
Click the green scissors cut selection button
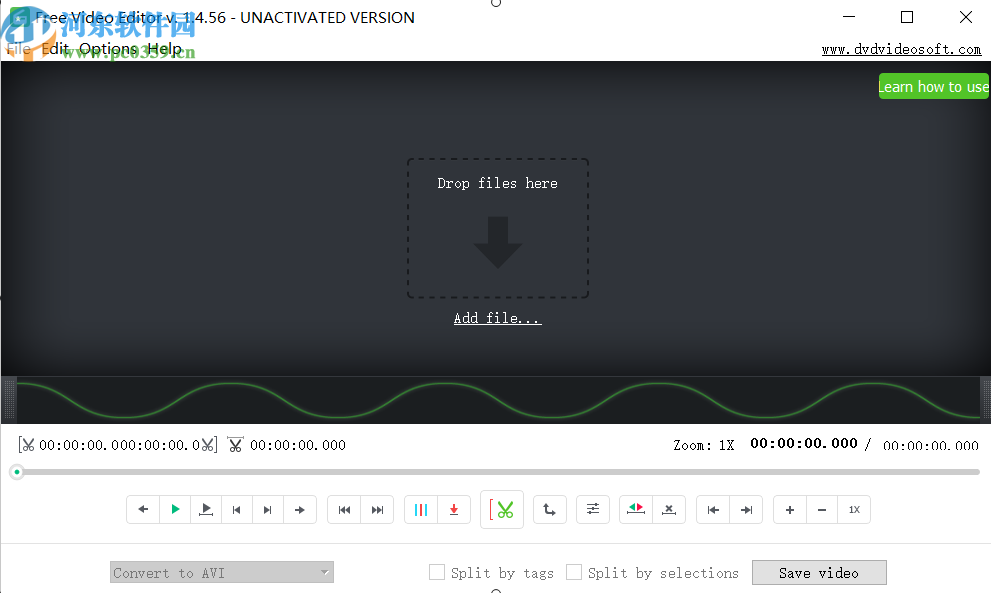tap(502, 510)
